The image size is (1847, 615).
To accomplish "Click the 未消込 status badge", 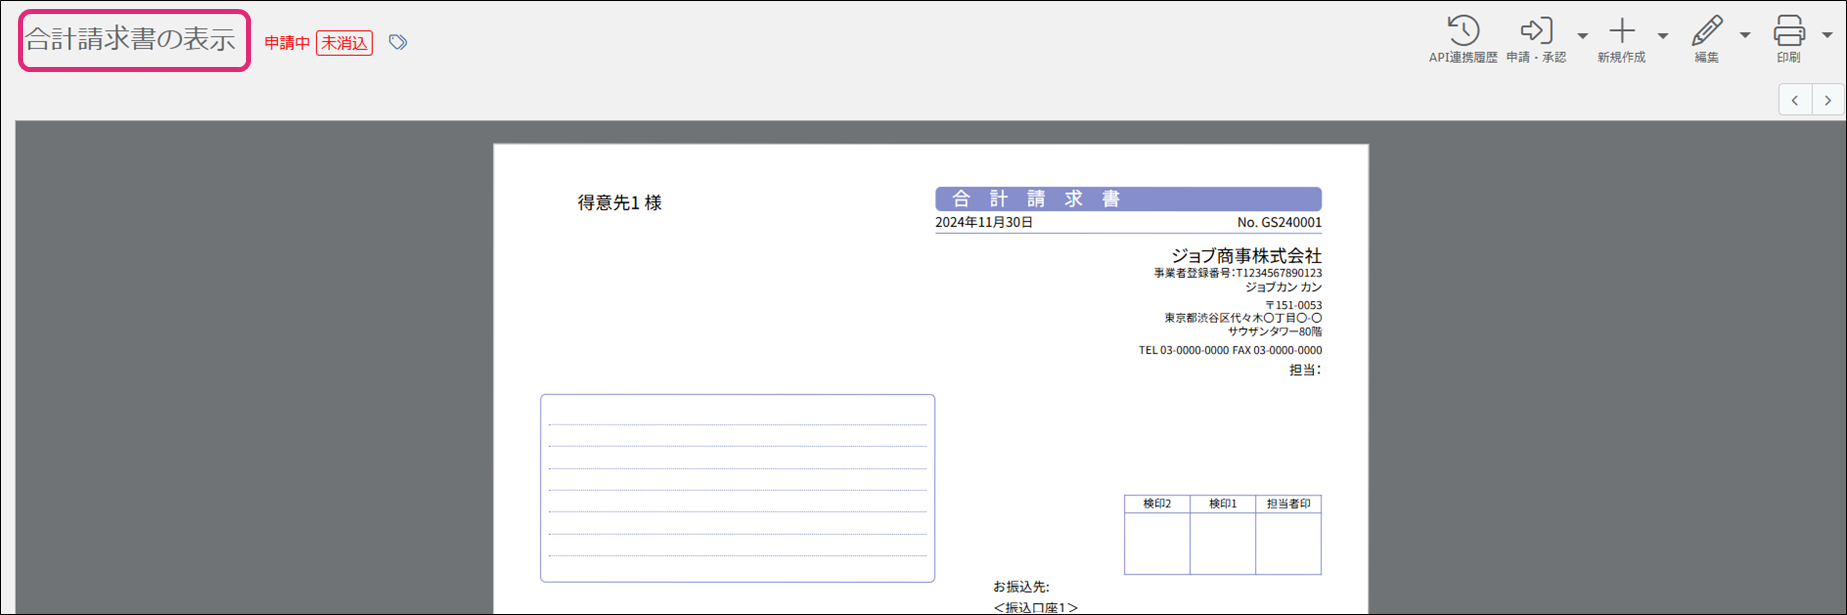I will point(344,43).
